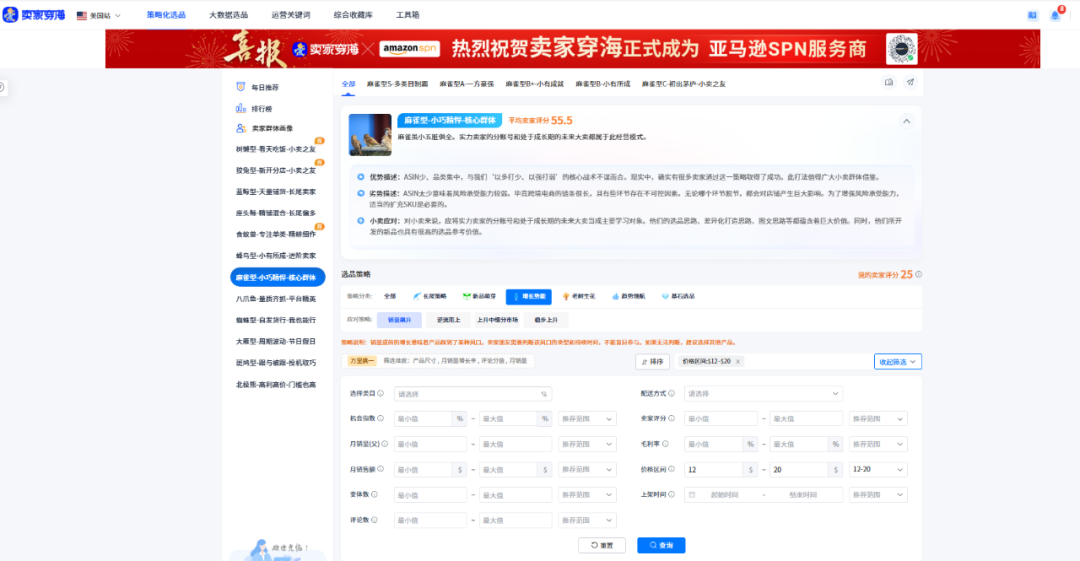The height and width of the screenshot is (561, 1080).
Task: Switch to the 麻雀型A tab
Action: pos(466,84)
